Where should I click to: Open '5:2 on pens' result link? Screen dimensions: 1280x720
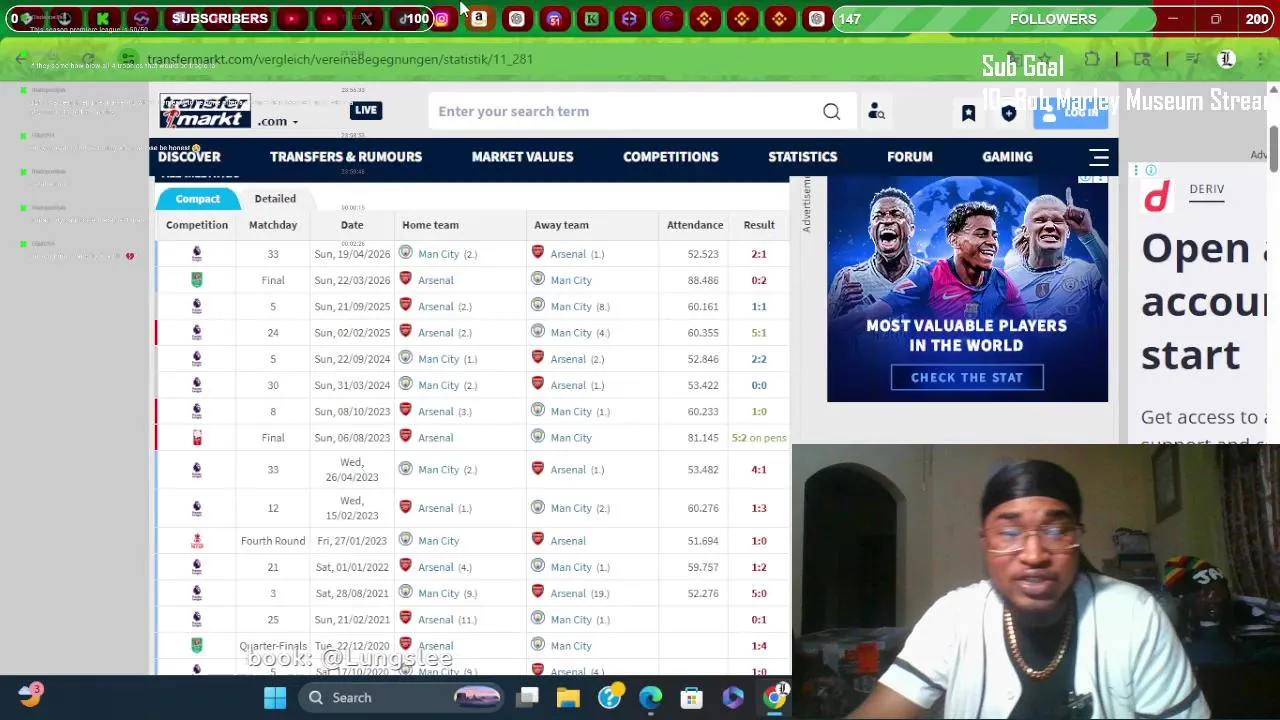tap(759, 438)
